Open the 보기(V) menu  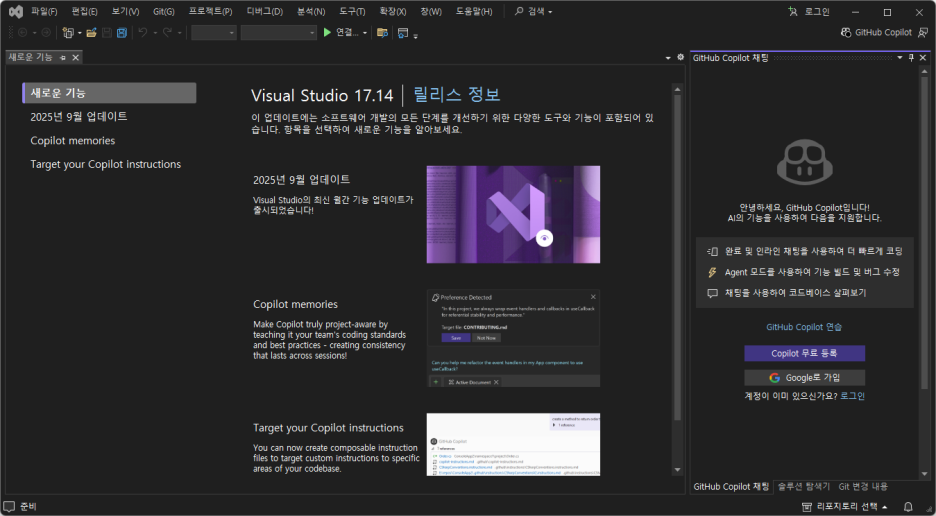pos(125,11)
